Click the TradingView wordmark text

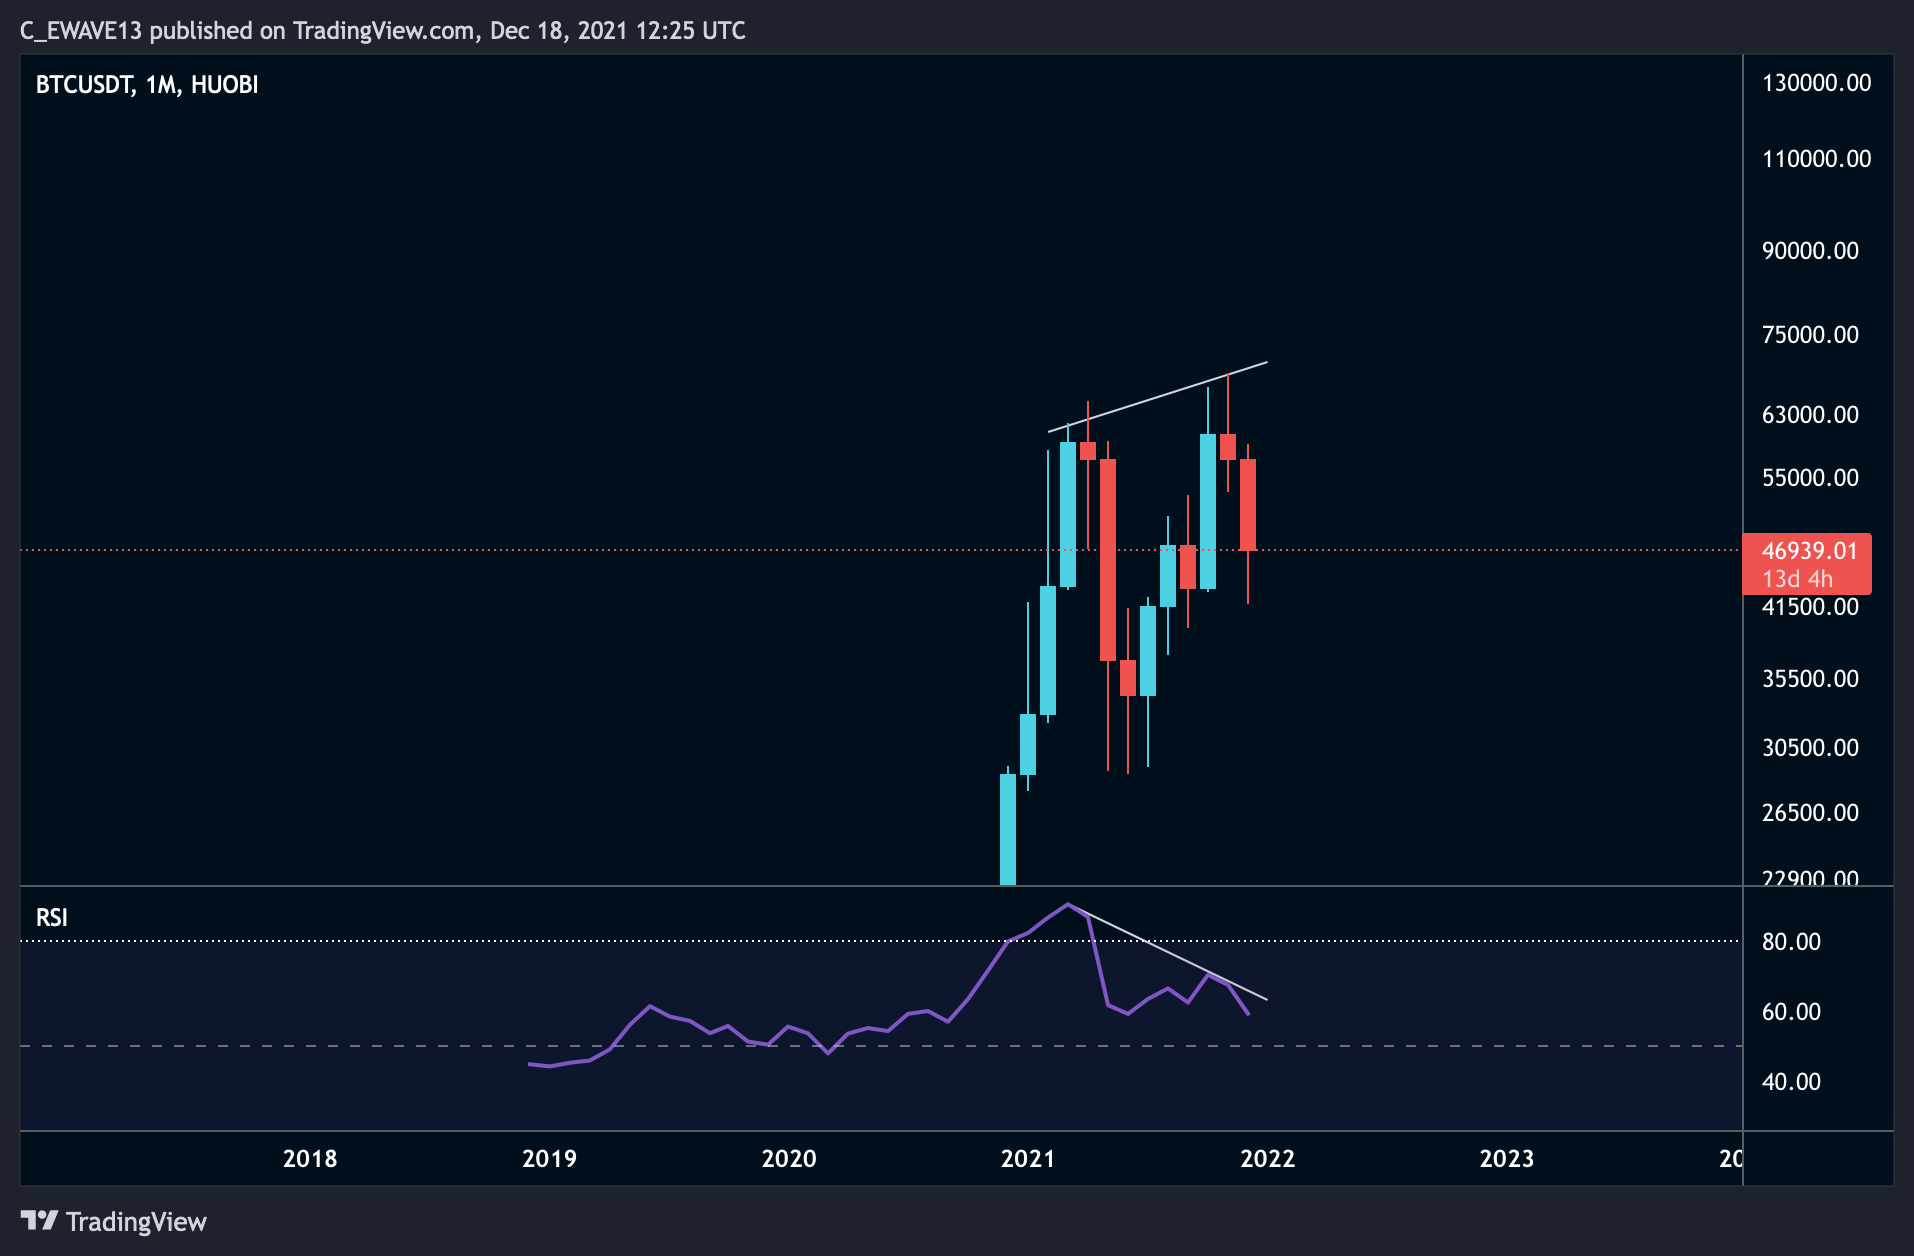pyautogui.click(x=136, y=1222)
